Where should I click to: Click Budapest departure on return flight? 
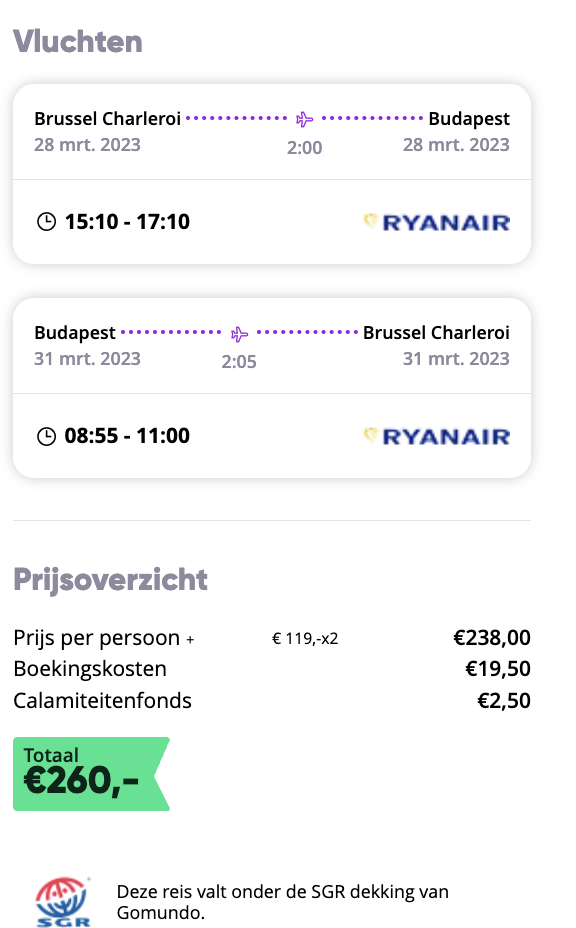75,333
